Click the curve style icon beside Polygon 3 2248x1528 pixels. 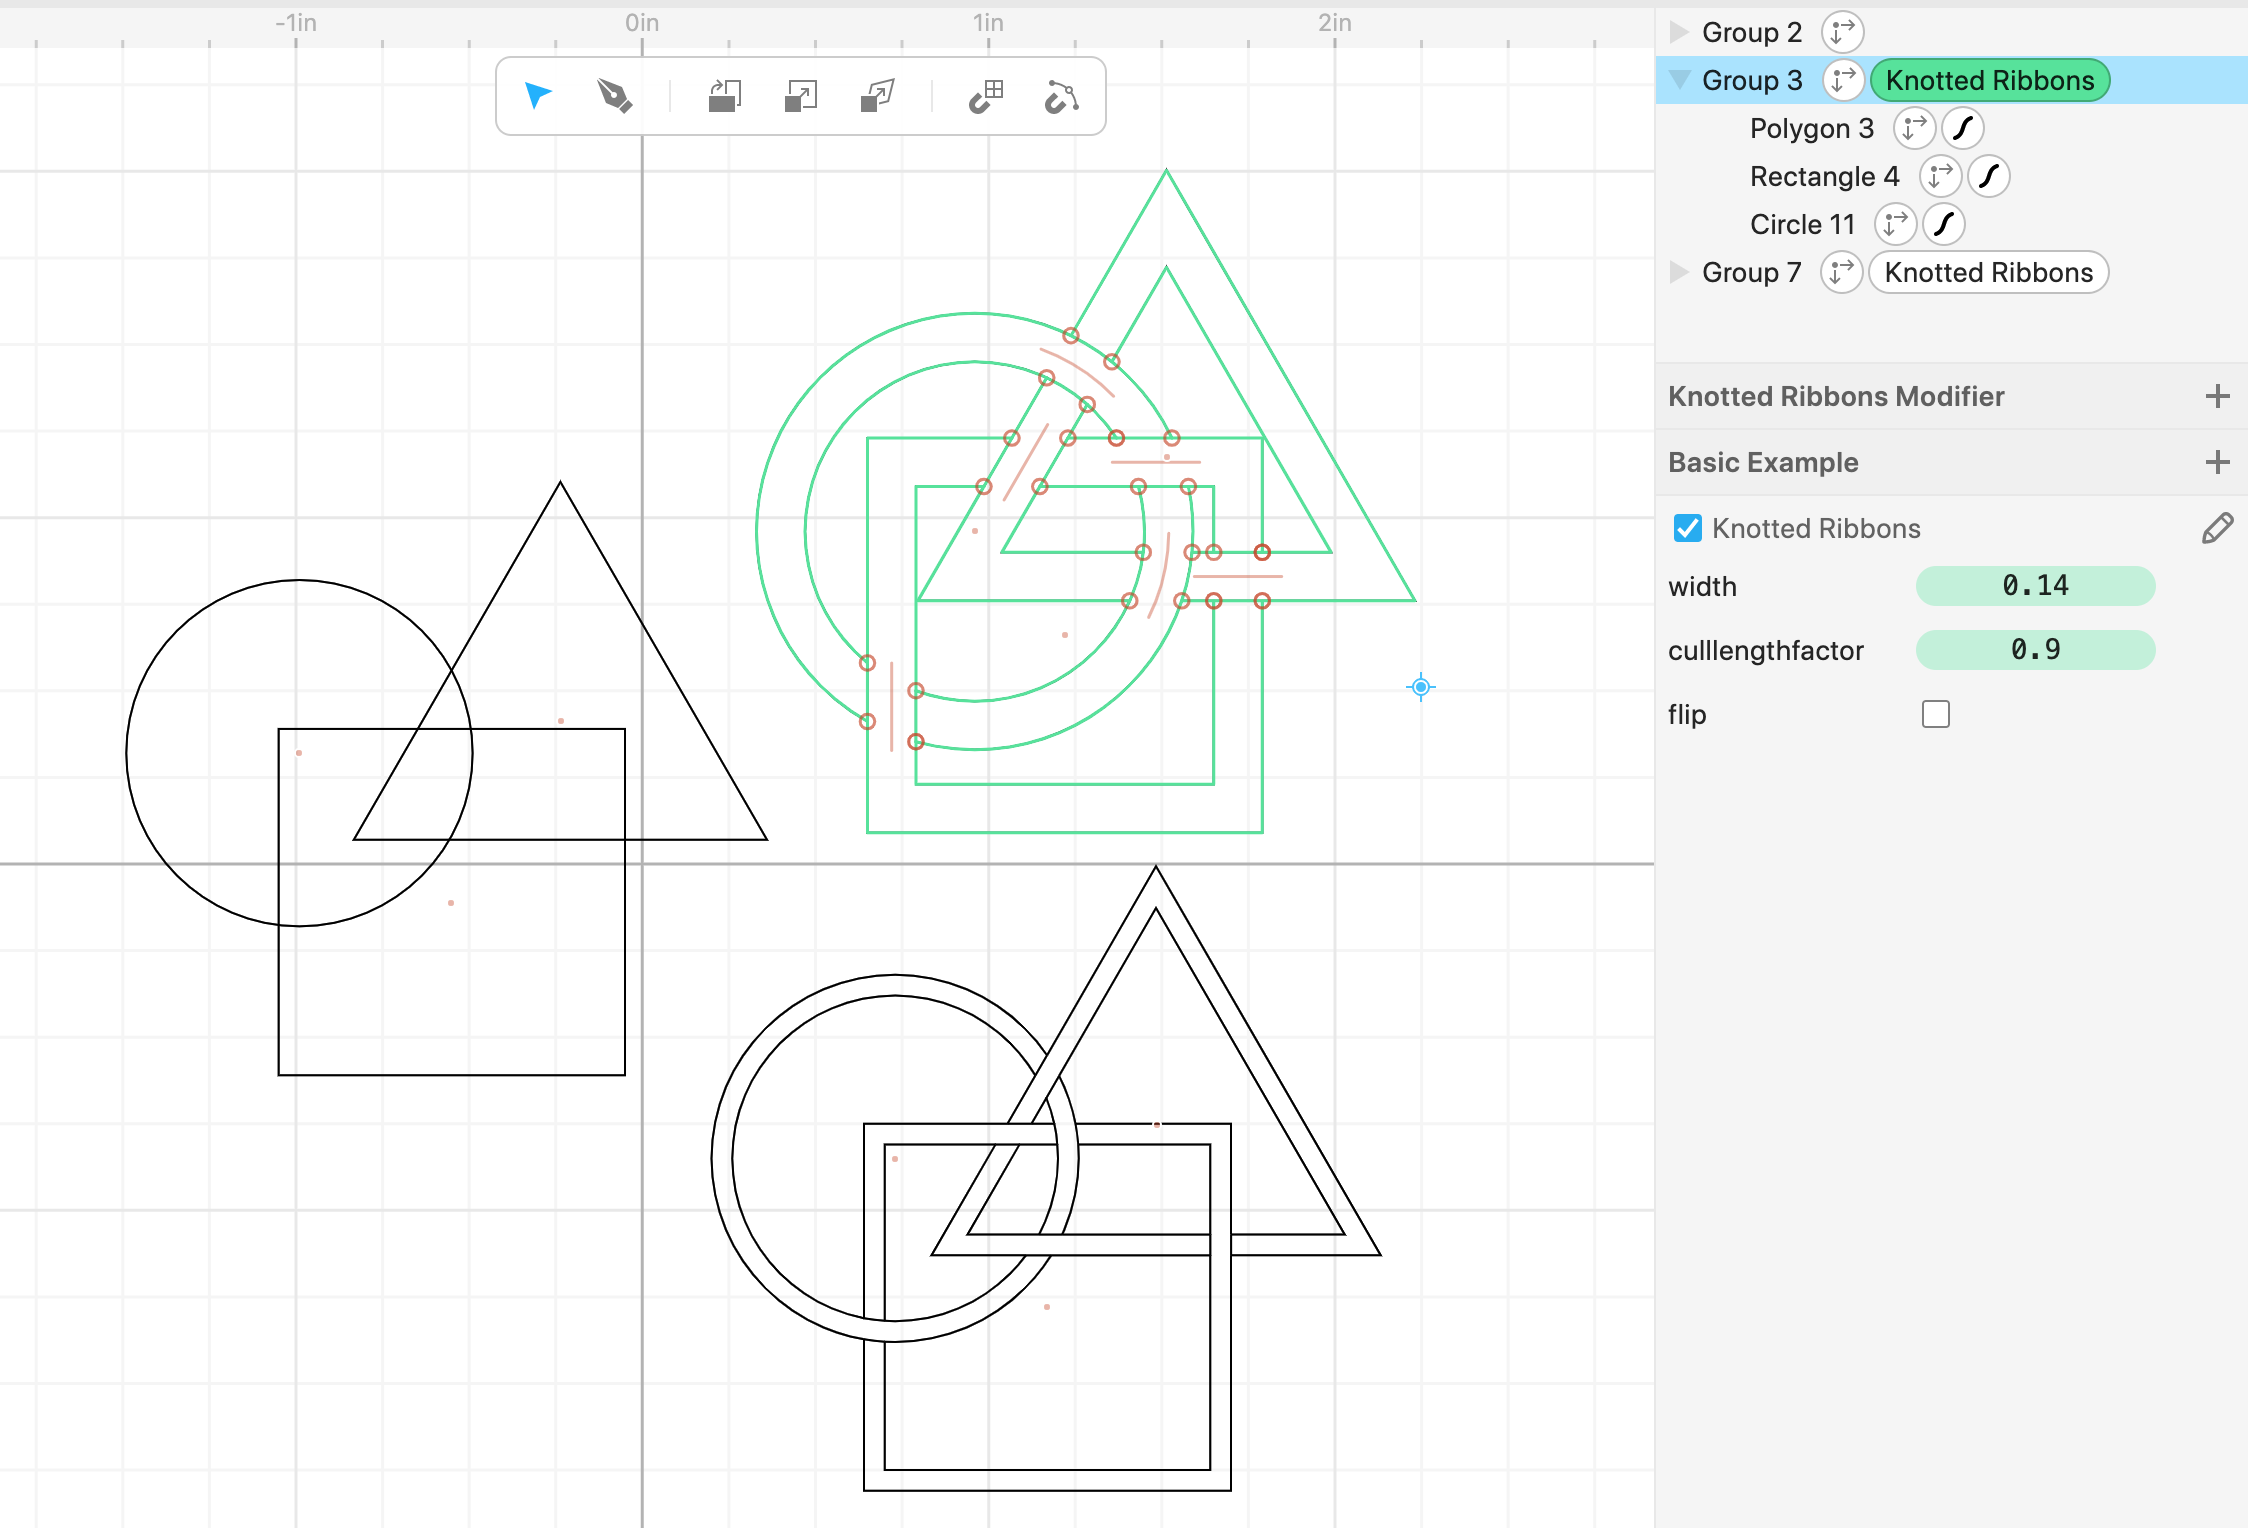(x=1963, y=128)
